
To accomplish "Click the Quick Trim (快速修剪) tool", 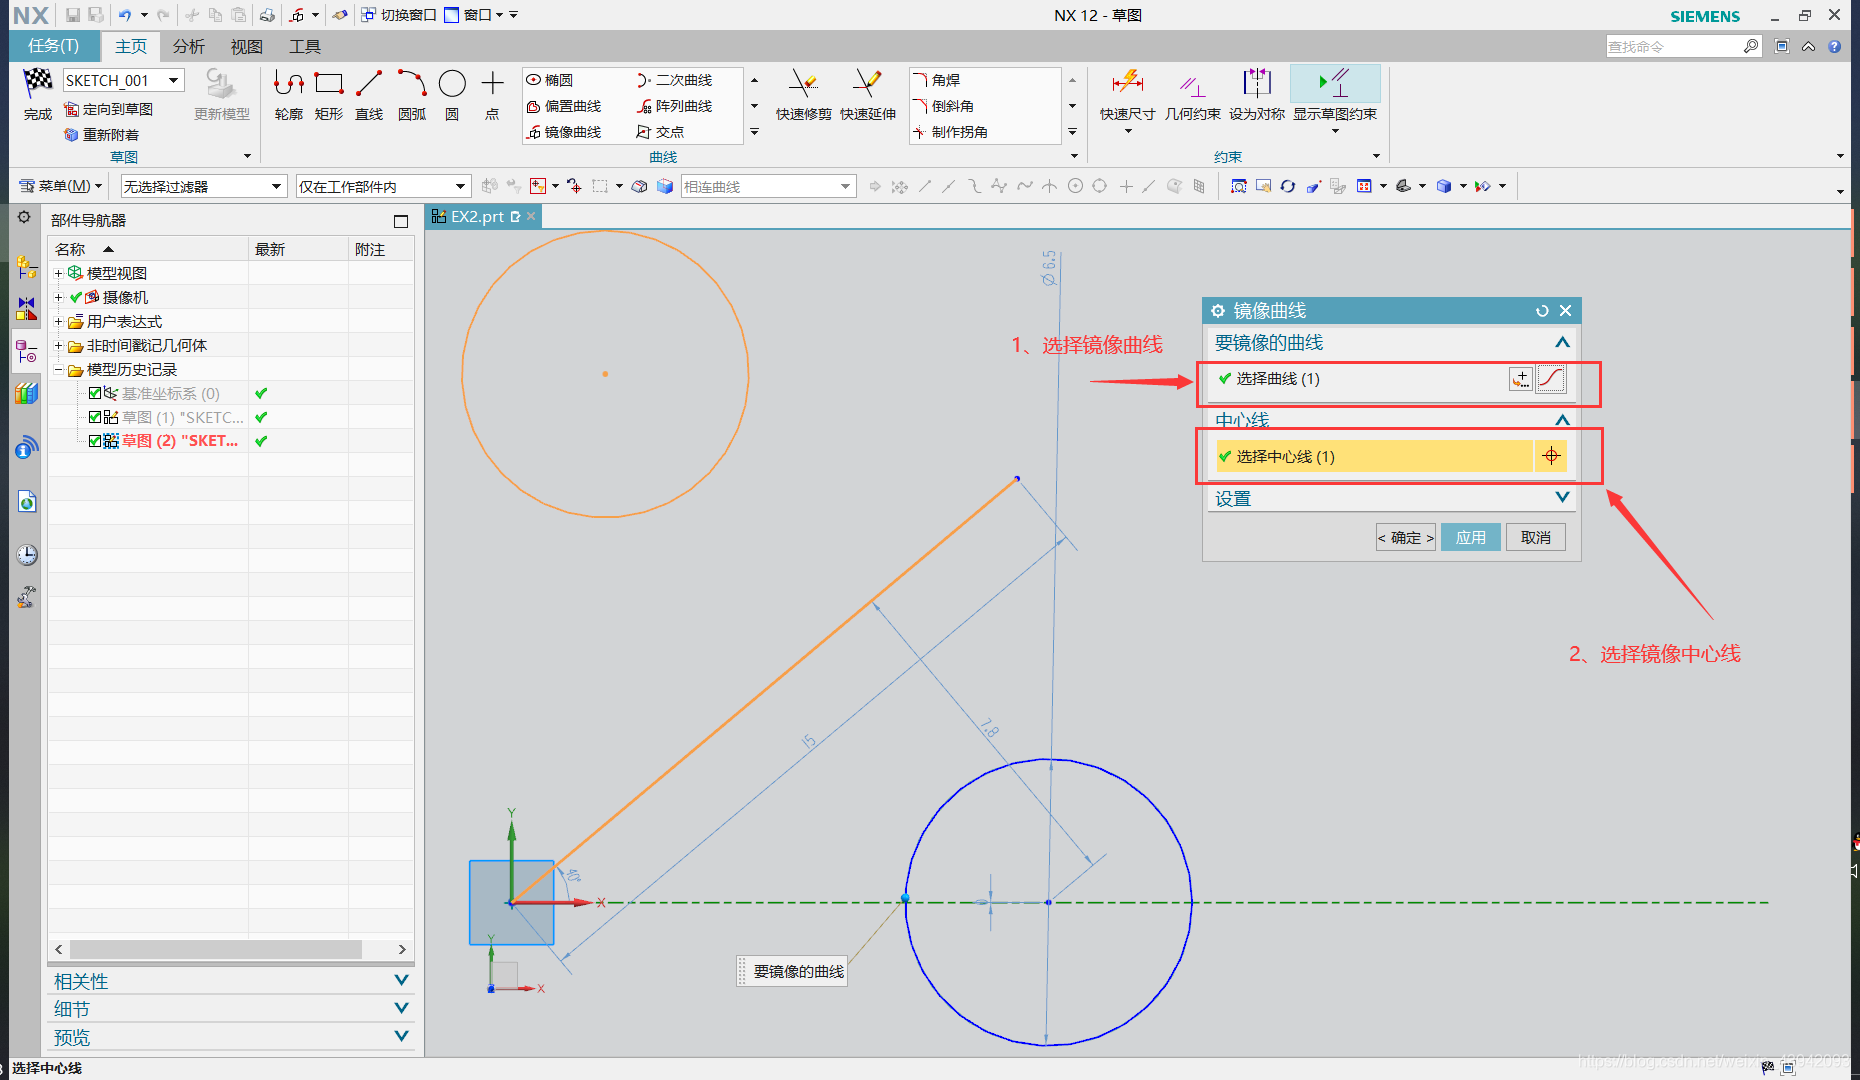I will [804, 95].
